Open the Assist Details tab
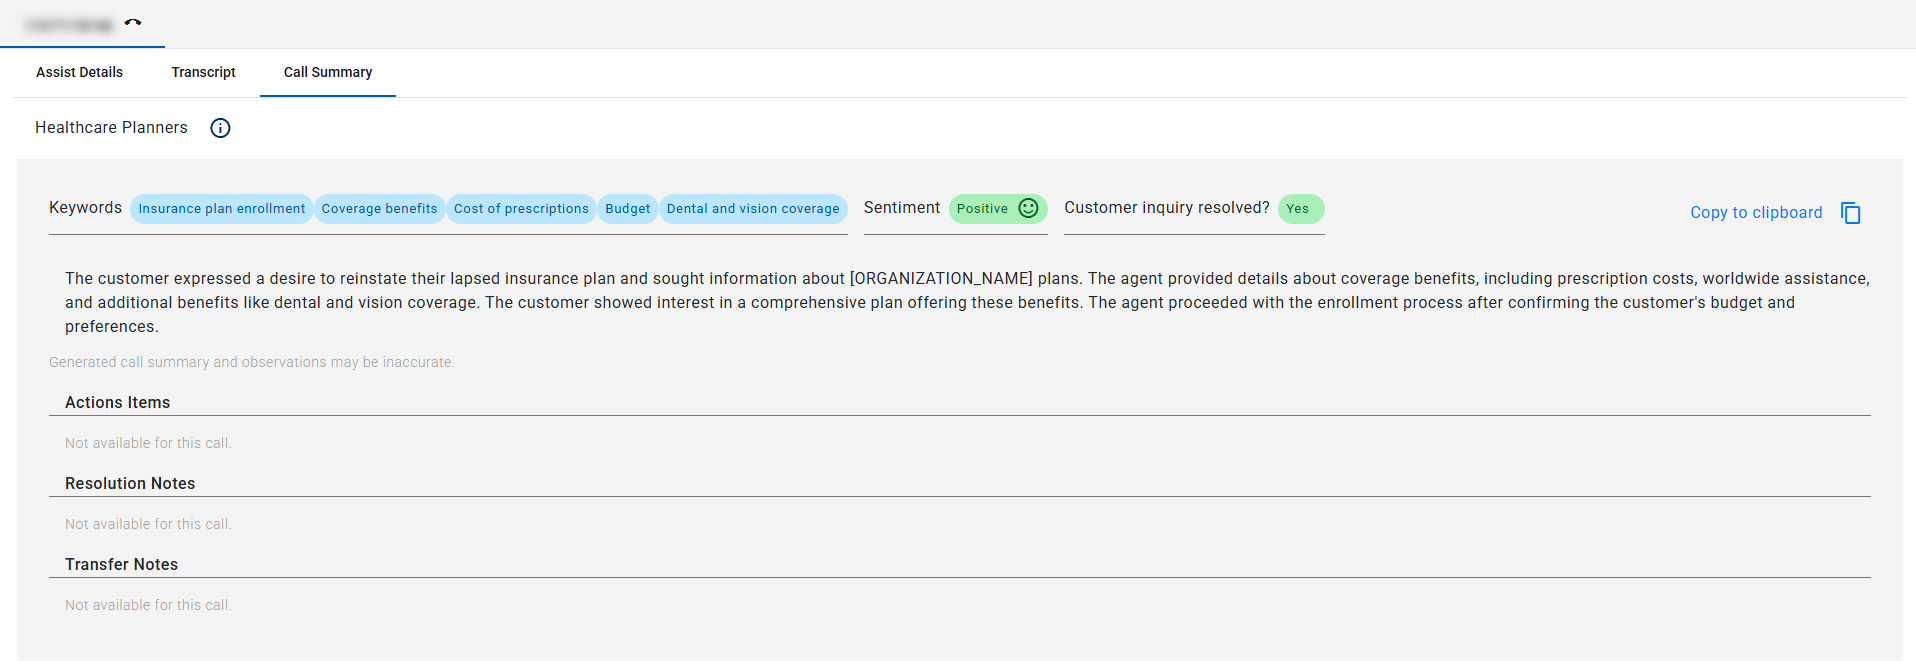The width and height of the screenshot is (1916, 672). pos(79,72)
